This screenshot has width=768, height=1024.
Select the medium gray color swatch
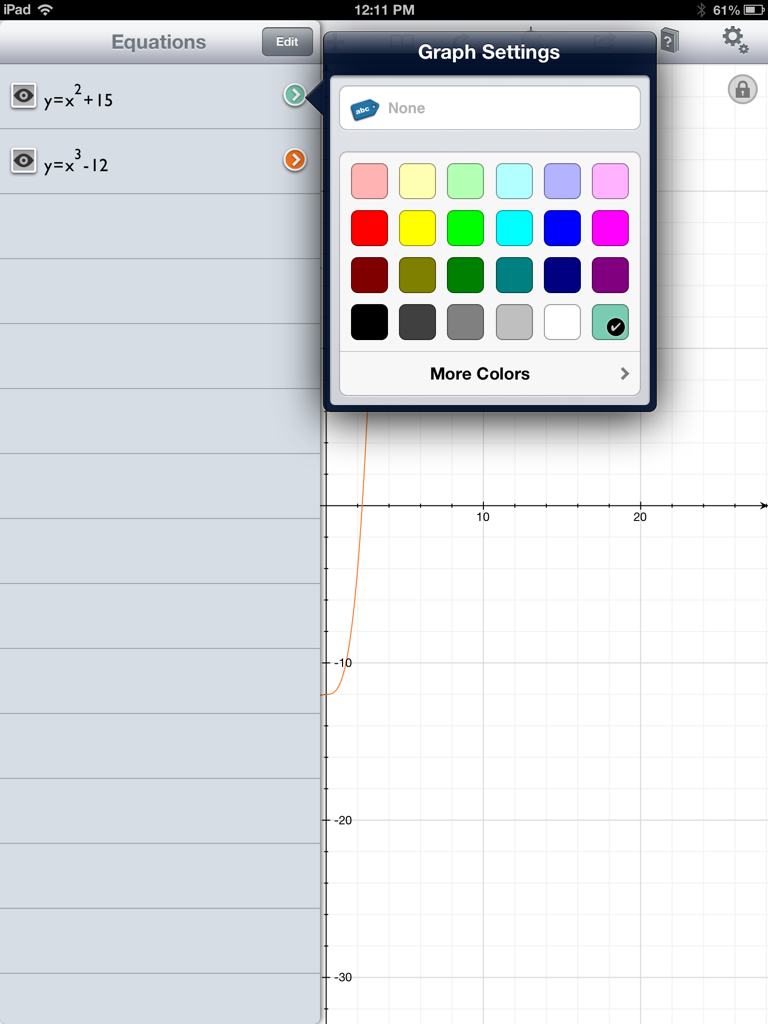click(466, 322)
